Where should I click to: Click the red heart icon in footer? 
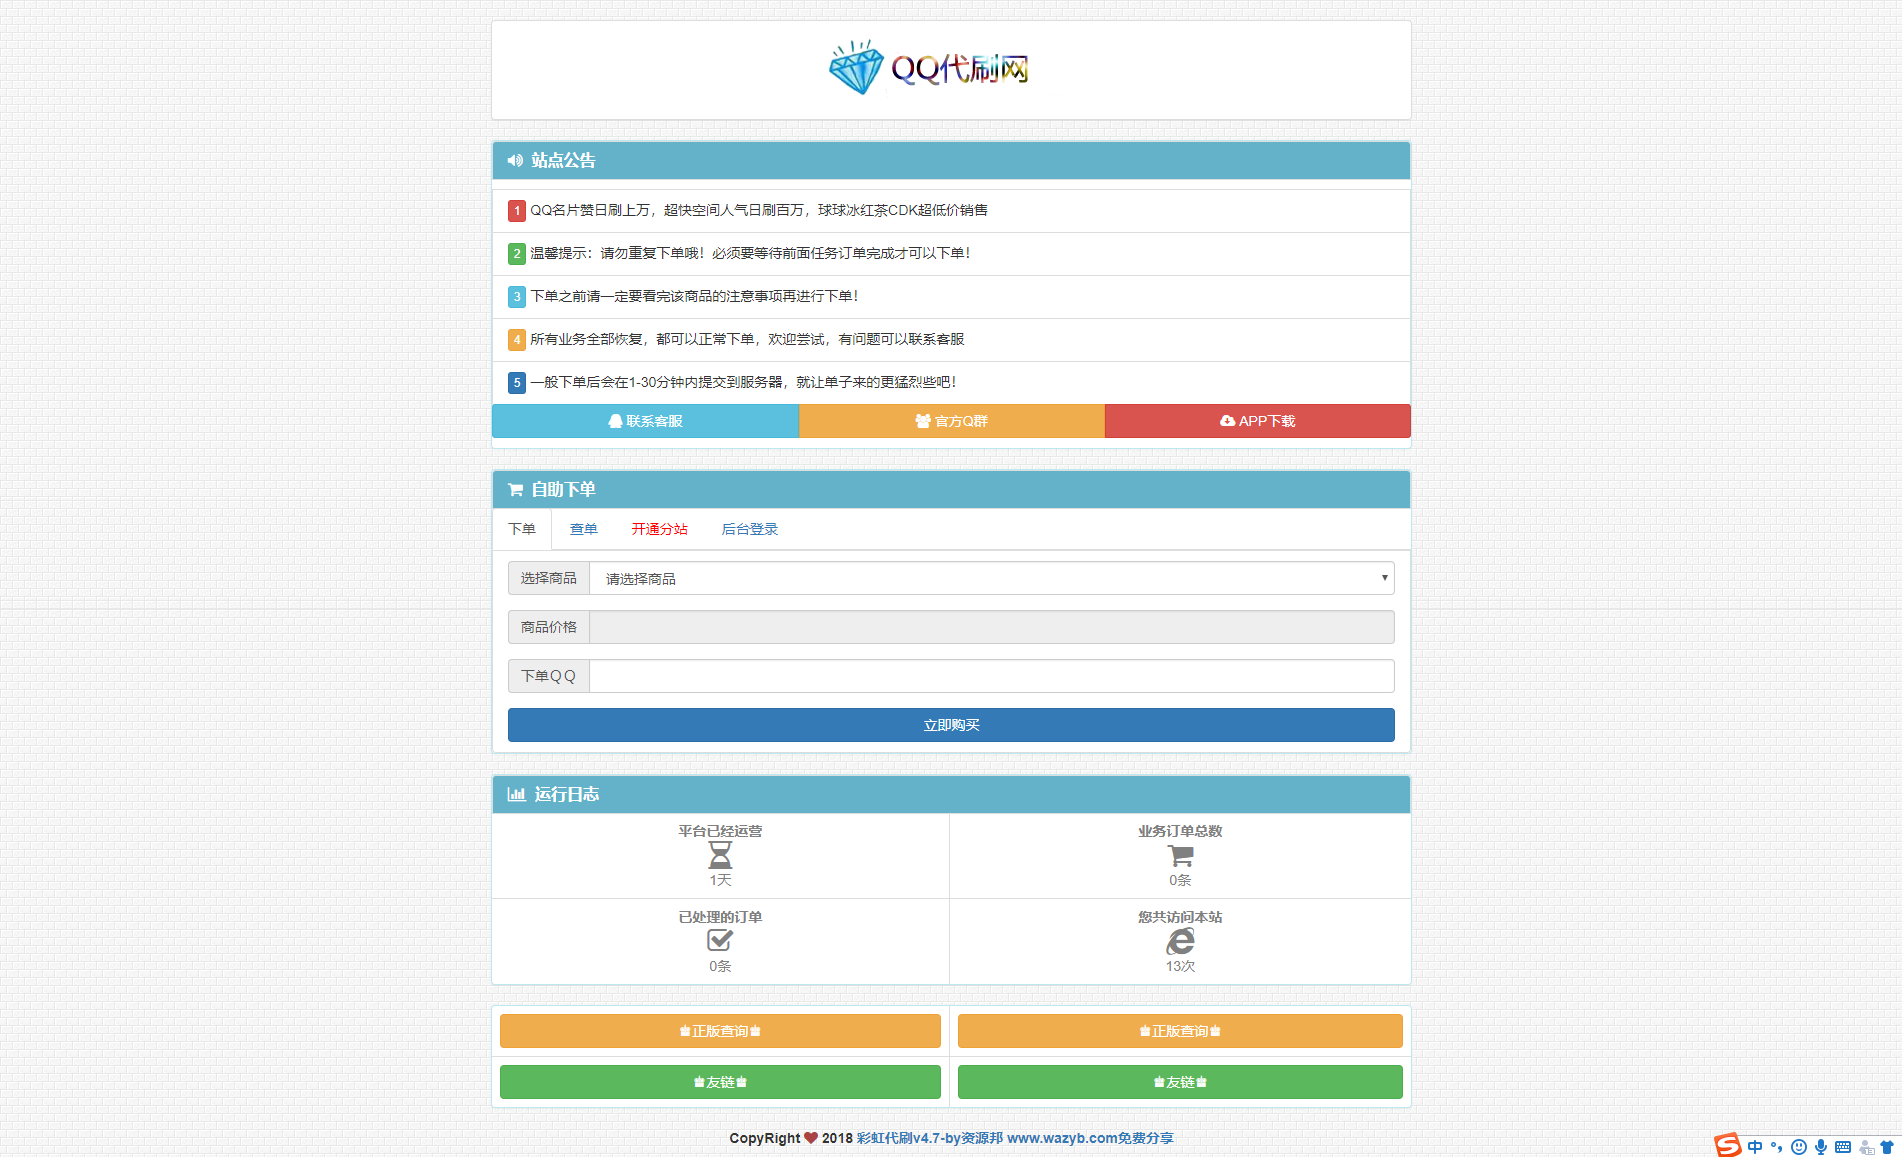point(811,1138)
